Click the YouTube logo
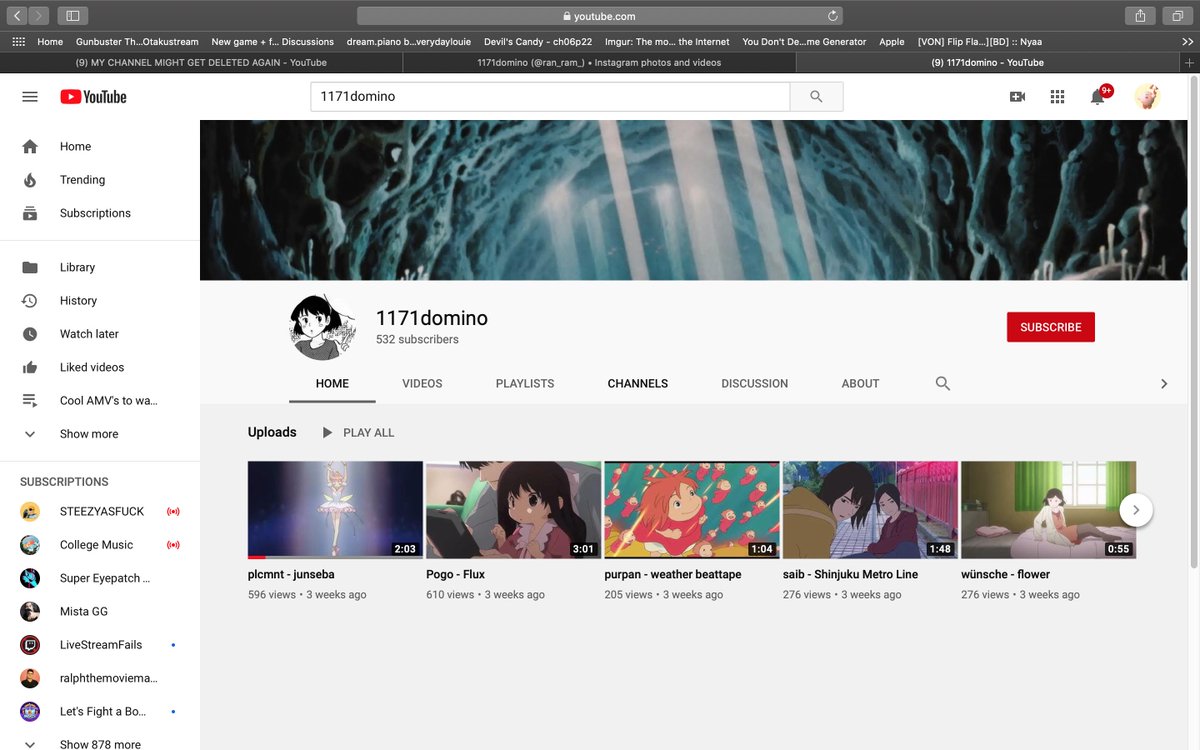The image size is (1200, 750). click(93, 97)
